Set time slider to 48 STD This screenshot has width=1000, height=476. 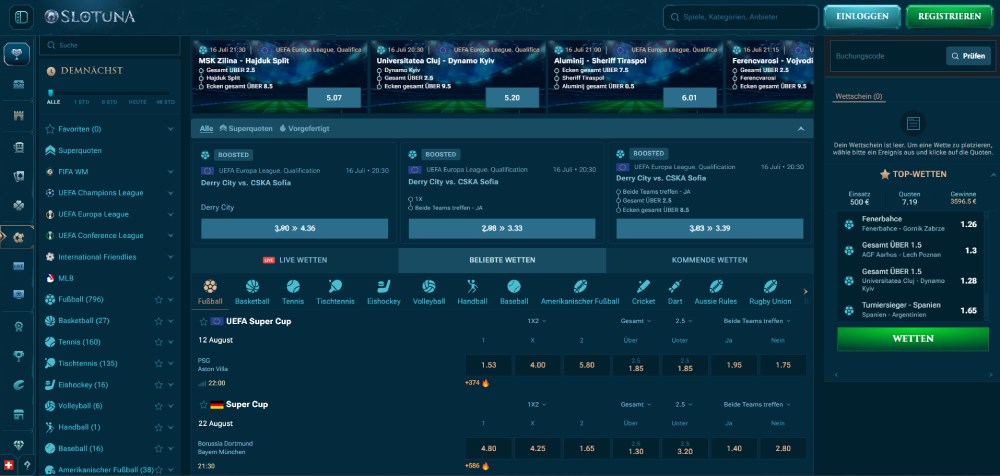(x=165, y=101)
